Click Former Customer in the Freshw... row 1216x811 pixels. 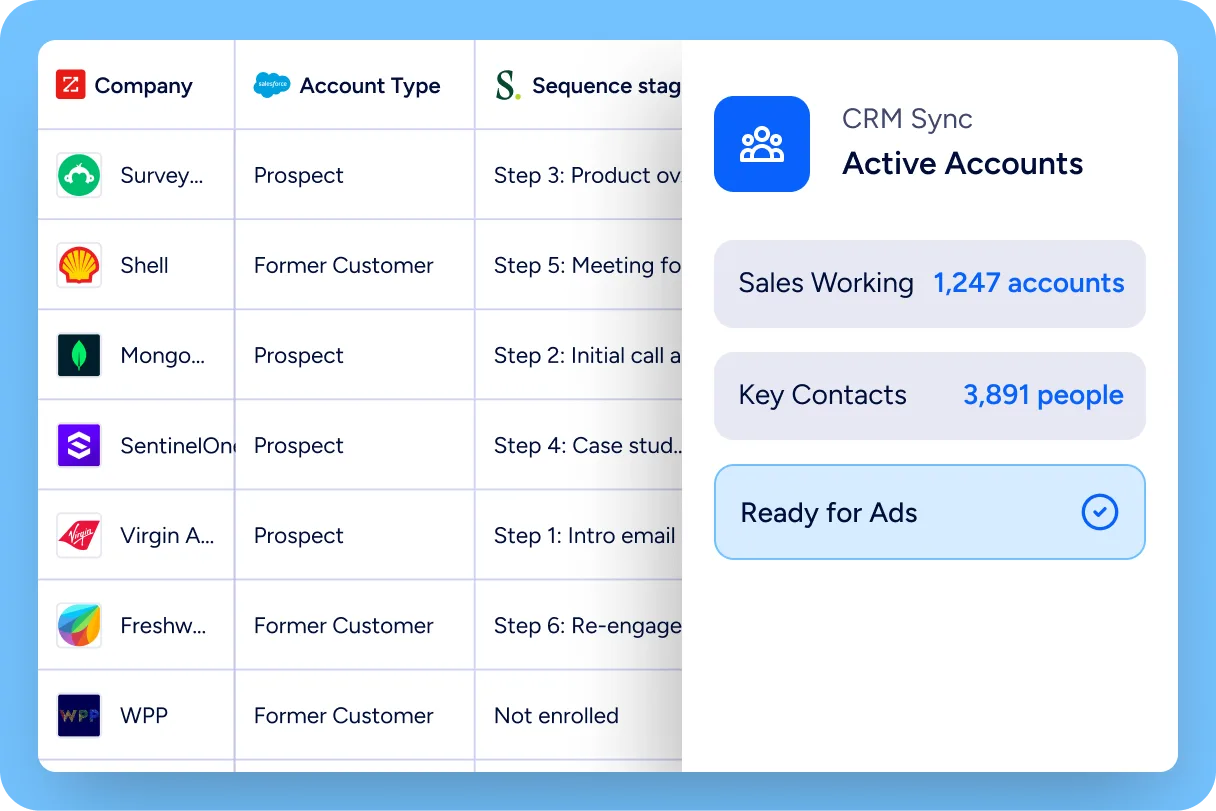(343, 625)
